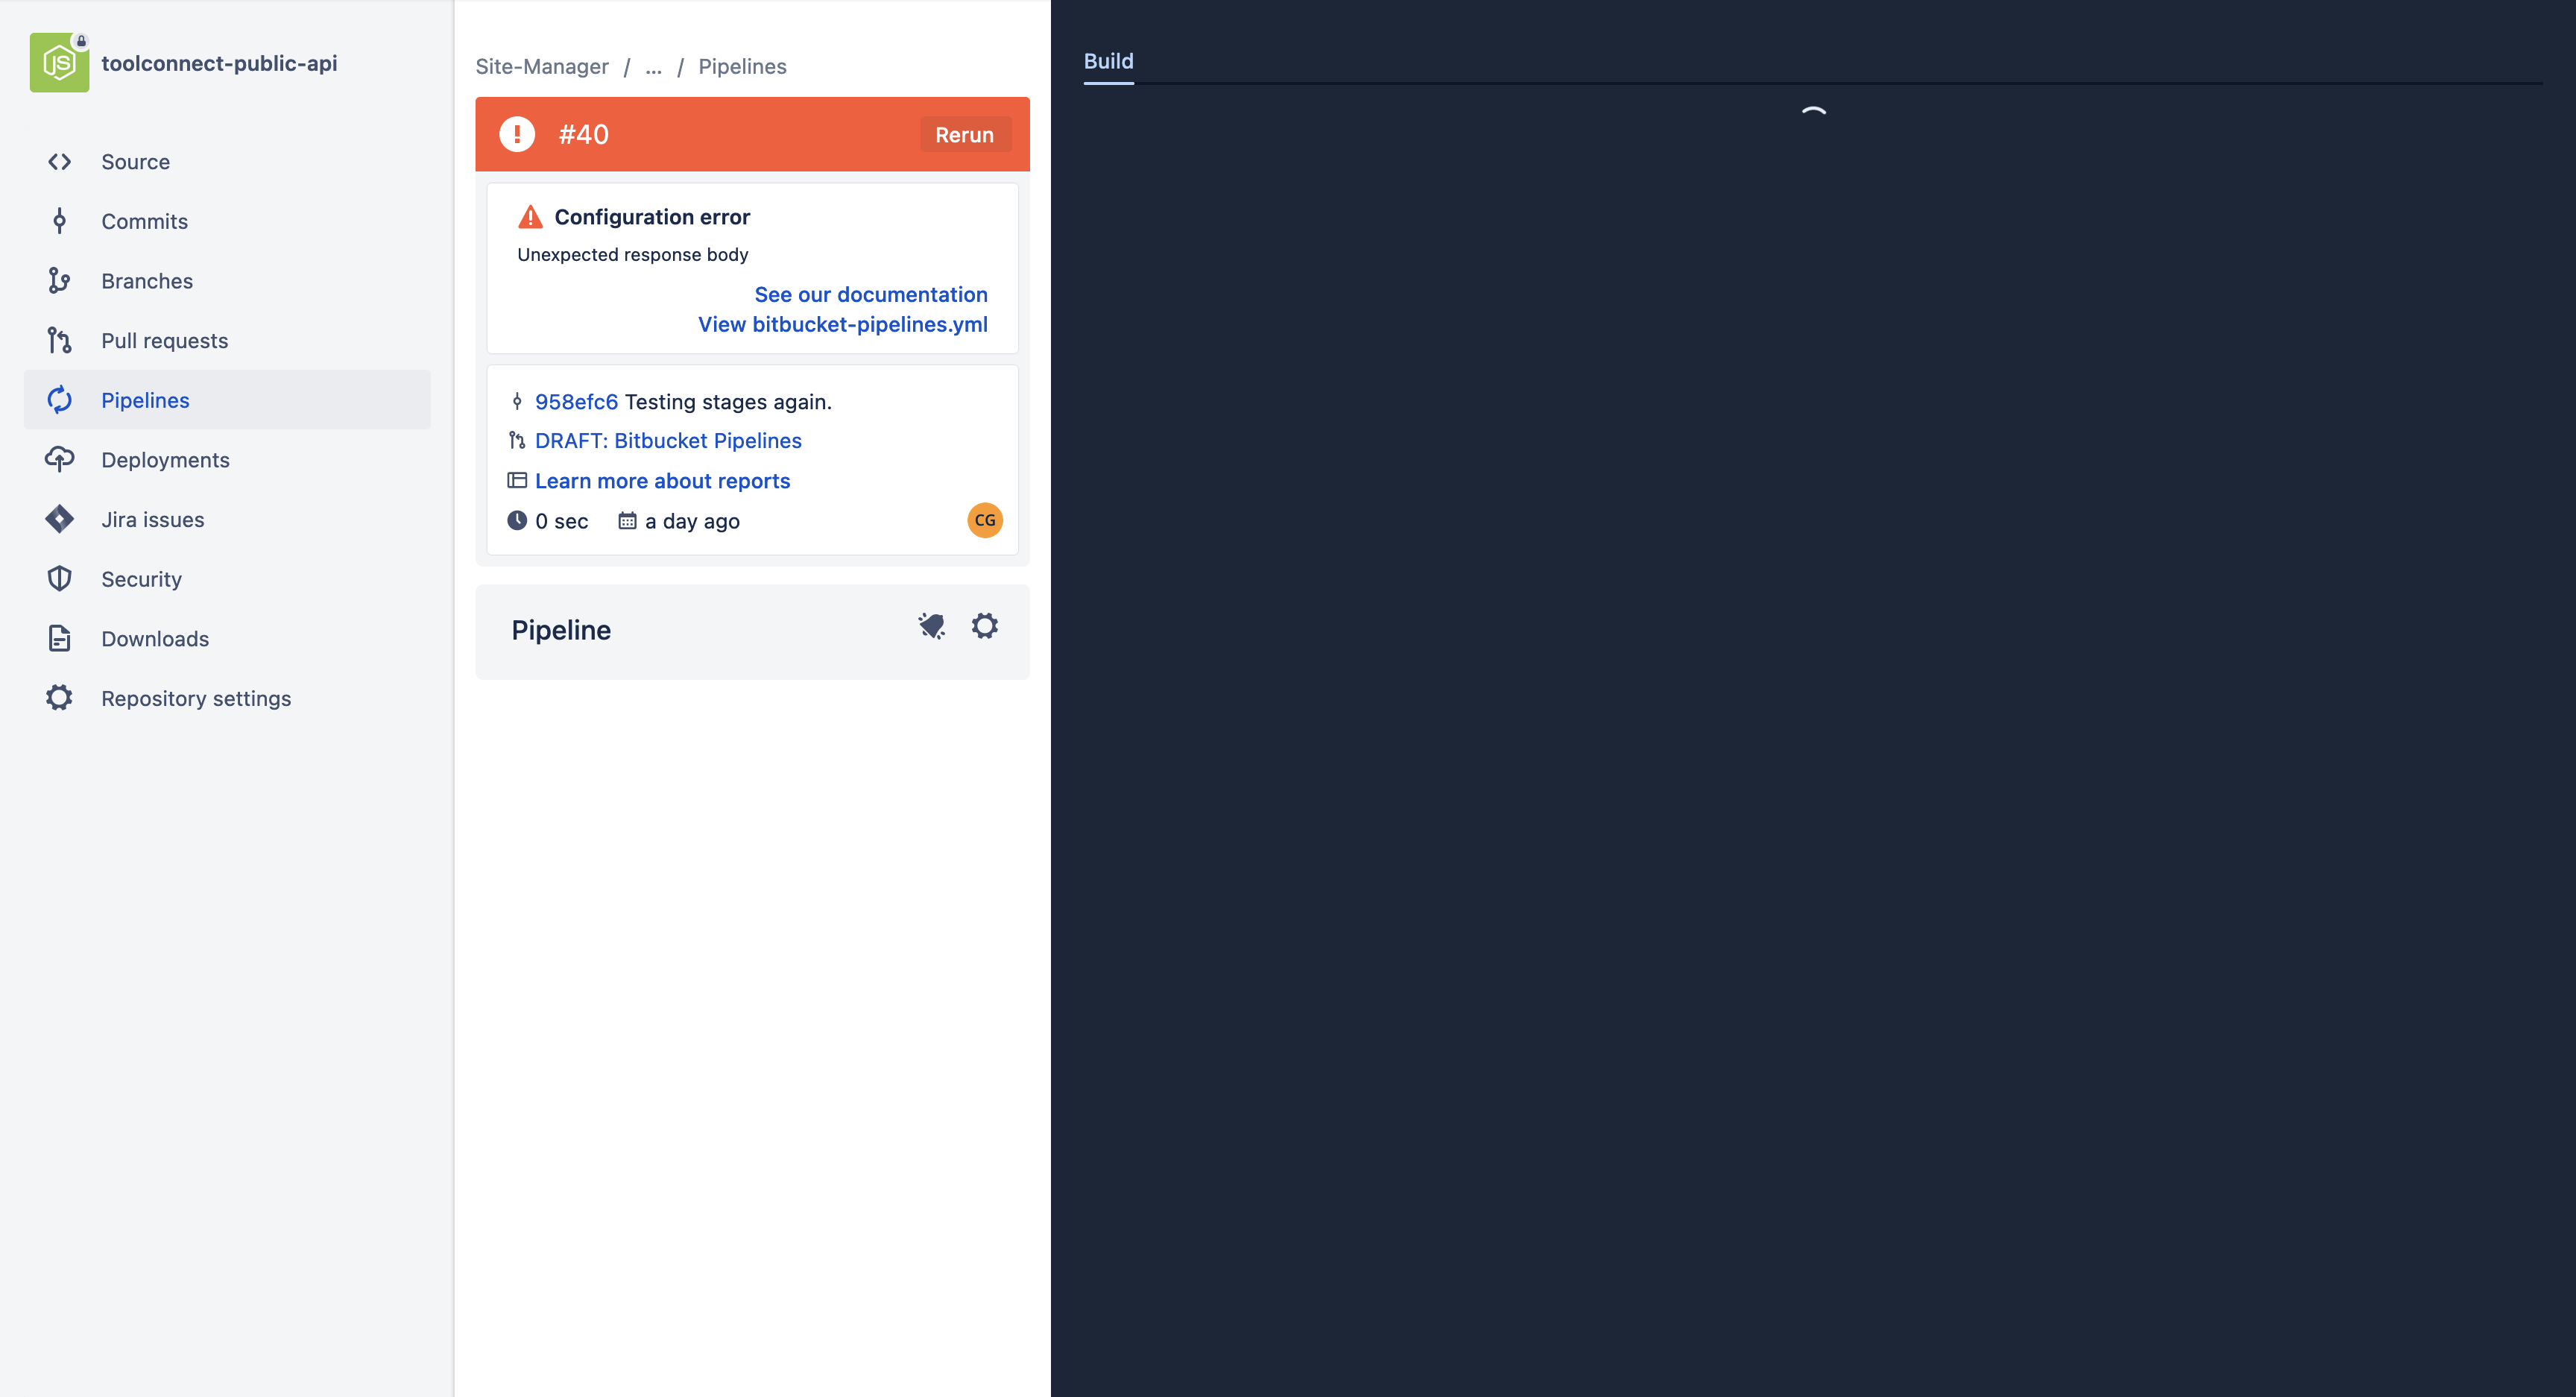Click the Branches icon

pyautogui.click(x=59, y=280)
